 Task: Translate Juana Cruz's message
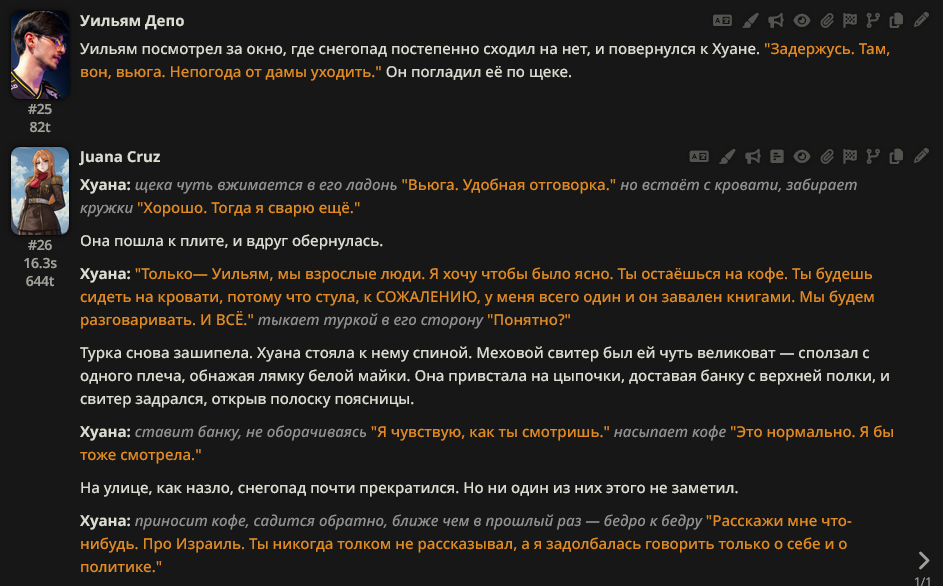698,157
